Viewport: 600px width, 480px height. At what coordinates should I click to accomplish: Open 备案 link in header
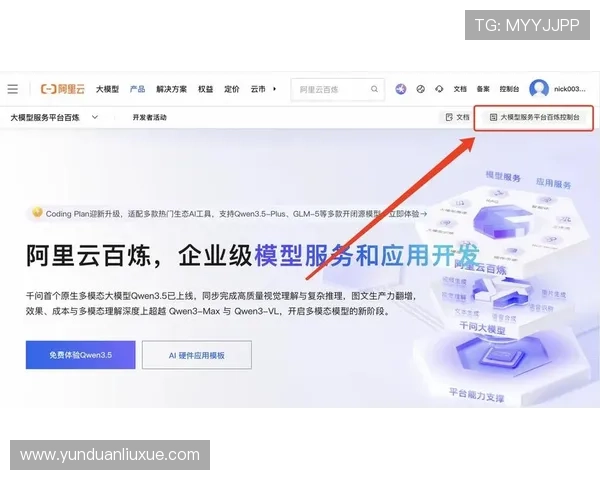[x=483, y=89]
